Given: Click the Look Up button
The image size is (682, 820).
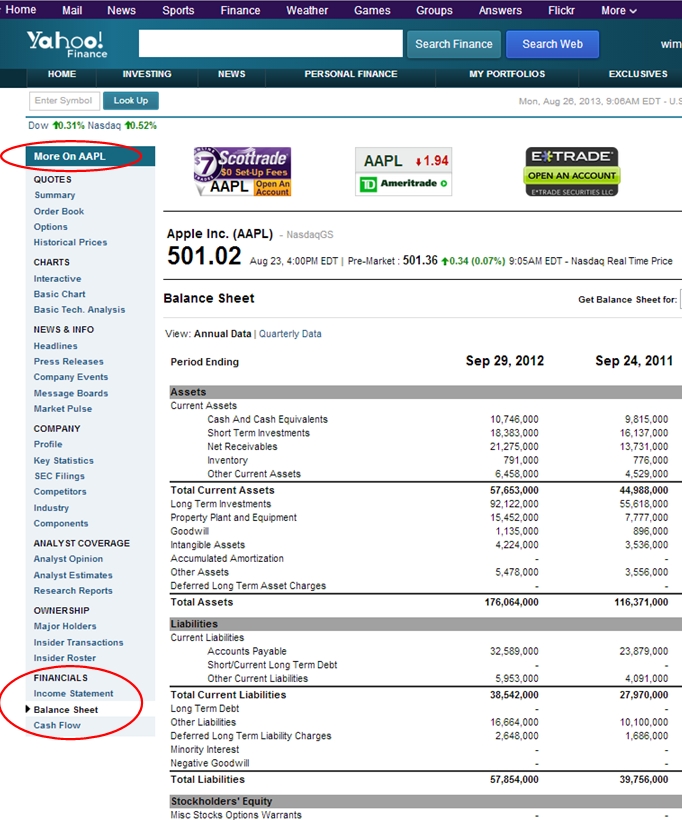Looking at the screenshot, I should coord(131,100).
